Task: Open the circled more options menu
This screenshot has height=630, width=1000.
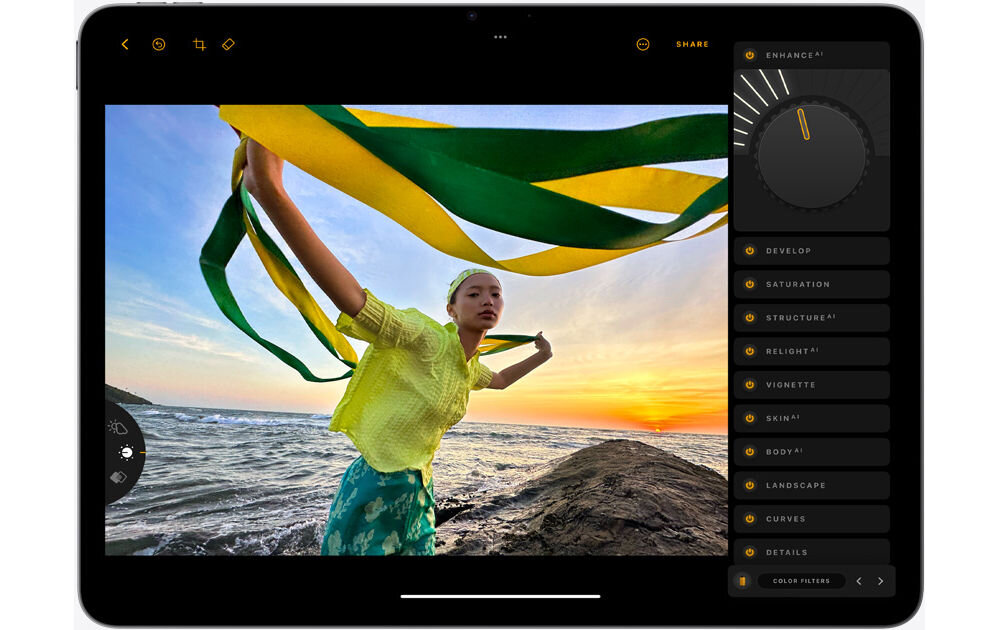Action: [x=643, y=44]
